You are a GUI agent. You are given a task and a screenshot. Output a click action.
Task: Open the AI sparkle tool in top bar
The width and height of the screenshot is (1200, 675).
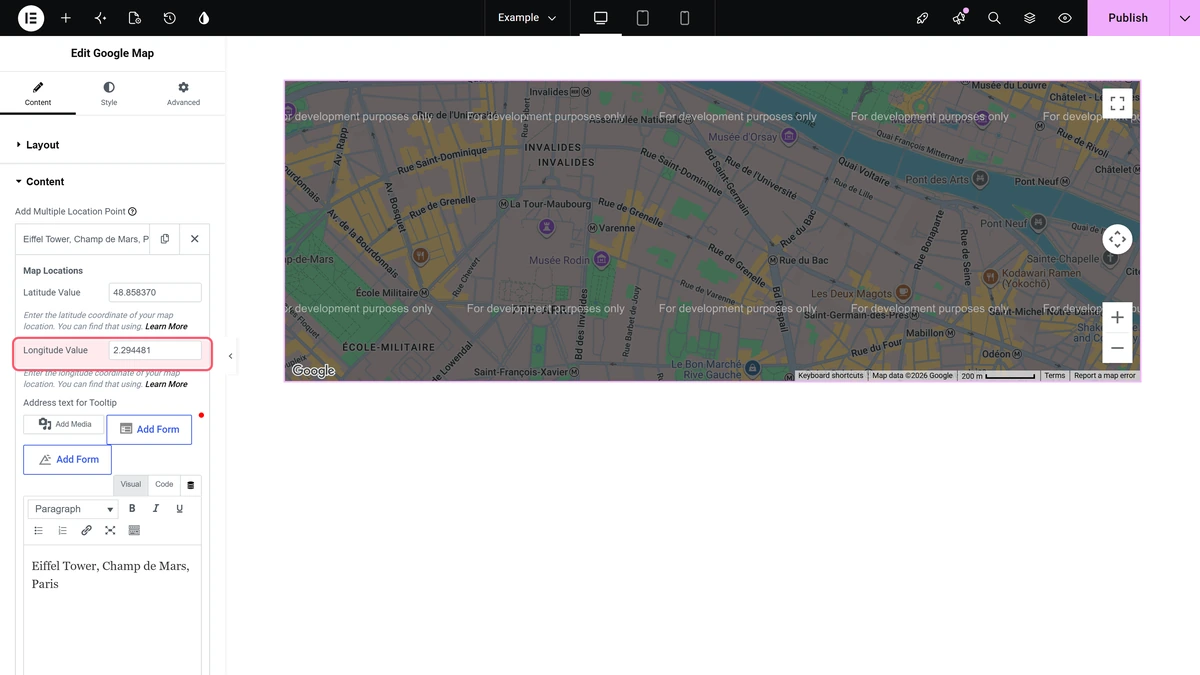100,18
